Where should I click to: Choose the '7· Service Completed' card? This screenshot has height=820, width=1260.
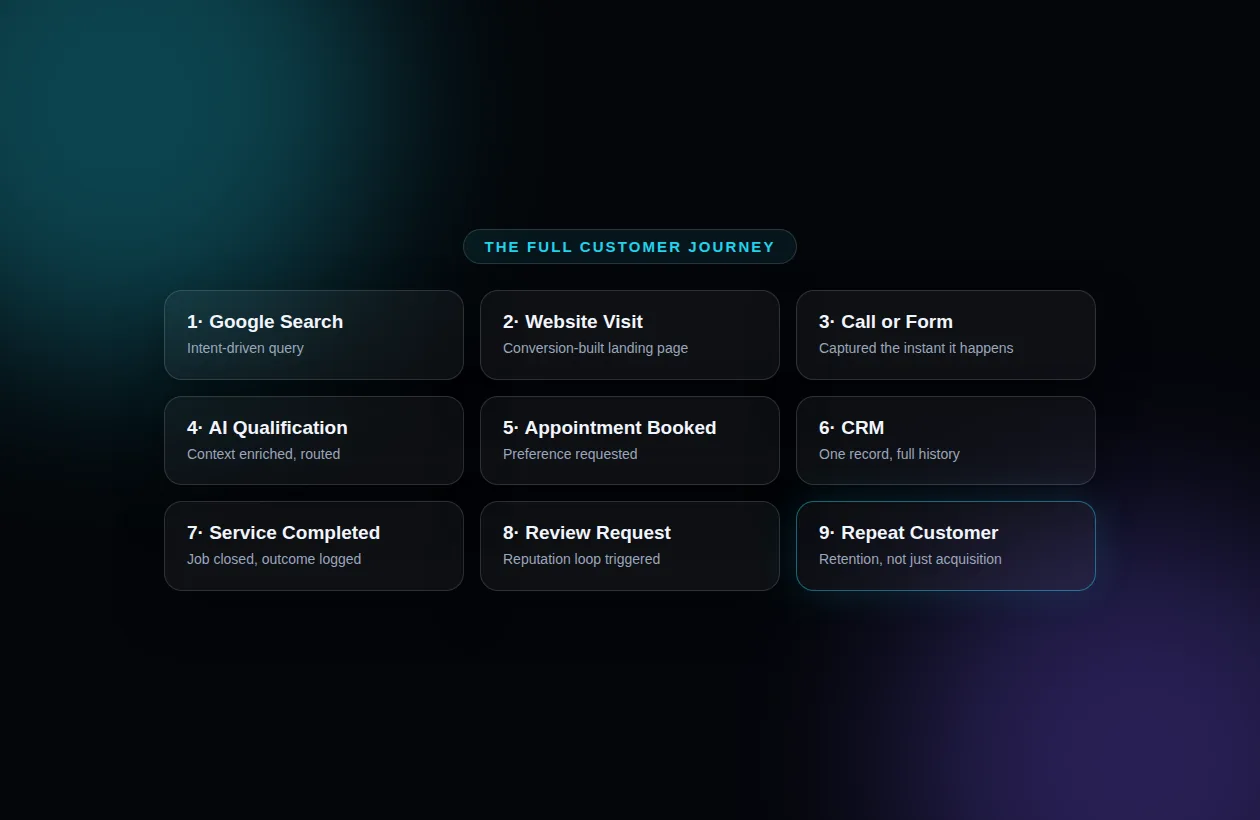pos(314,546)
